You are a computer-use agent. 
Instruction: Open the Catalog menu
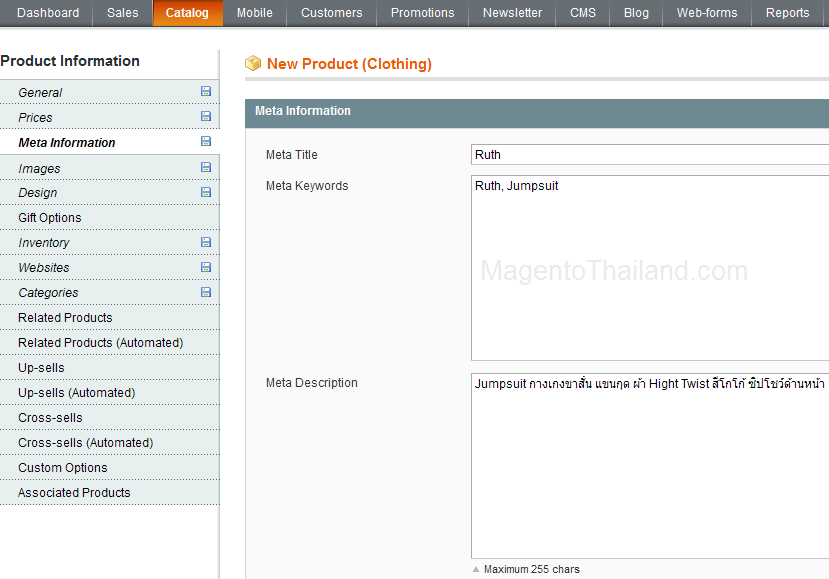tap(187, 13)
